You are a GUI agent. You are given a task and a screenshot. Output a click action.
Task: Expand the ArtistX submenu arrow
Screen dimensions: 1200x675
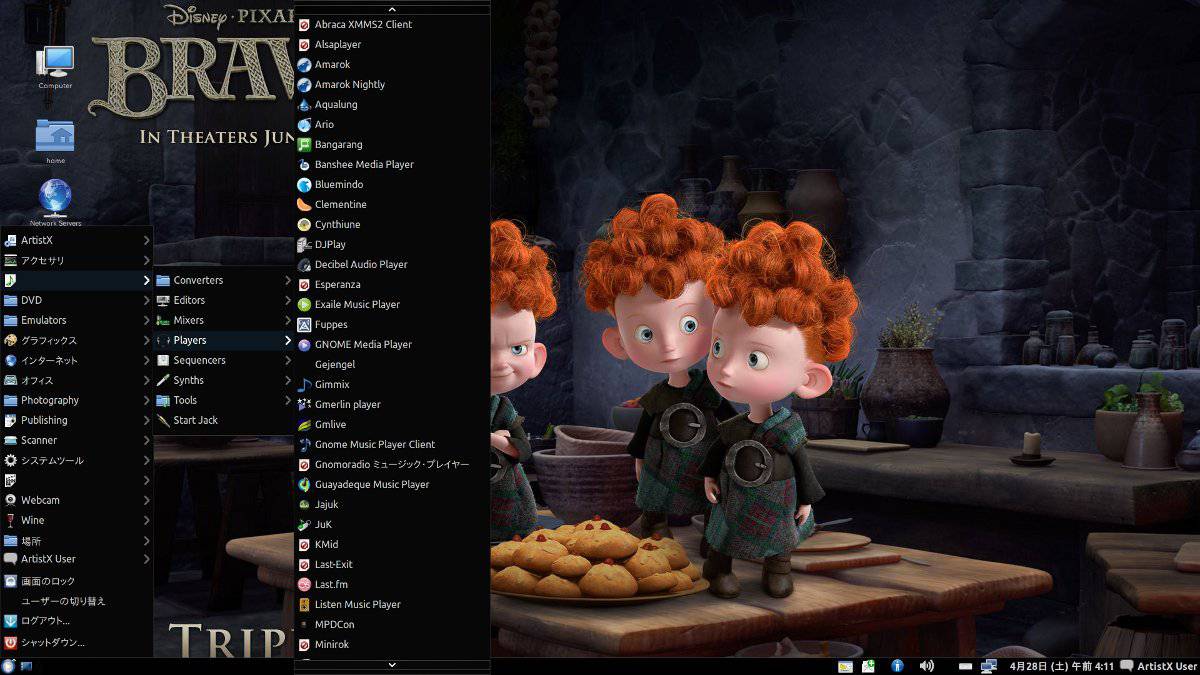coord(146,240)
